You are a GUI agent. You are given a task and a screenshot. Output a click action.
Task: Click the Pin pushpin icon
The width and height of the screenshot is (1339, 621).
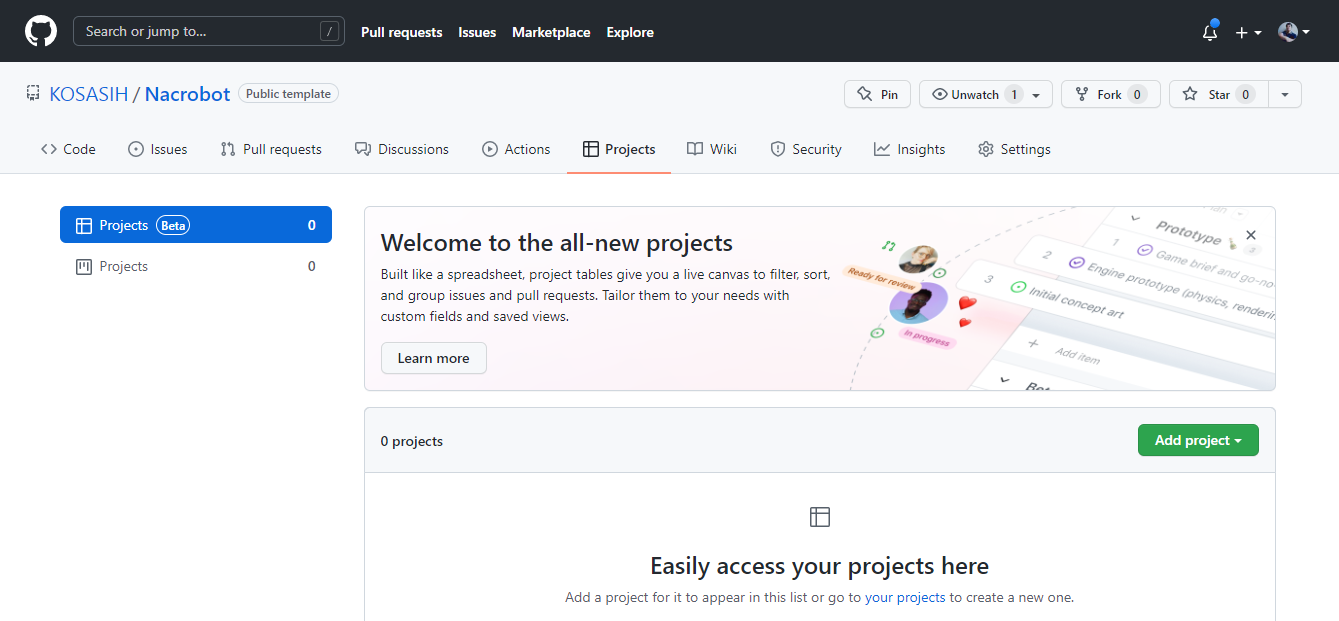pyautogui.click(x=864, y=94)
